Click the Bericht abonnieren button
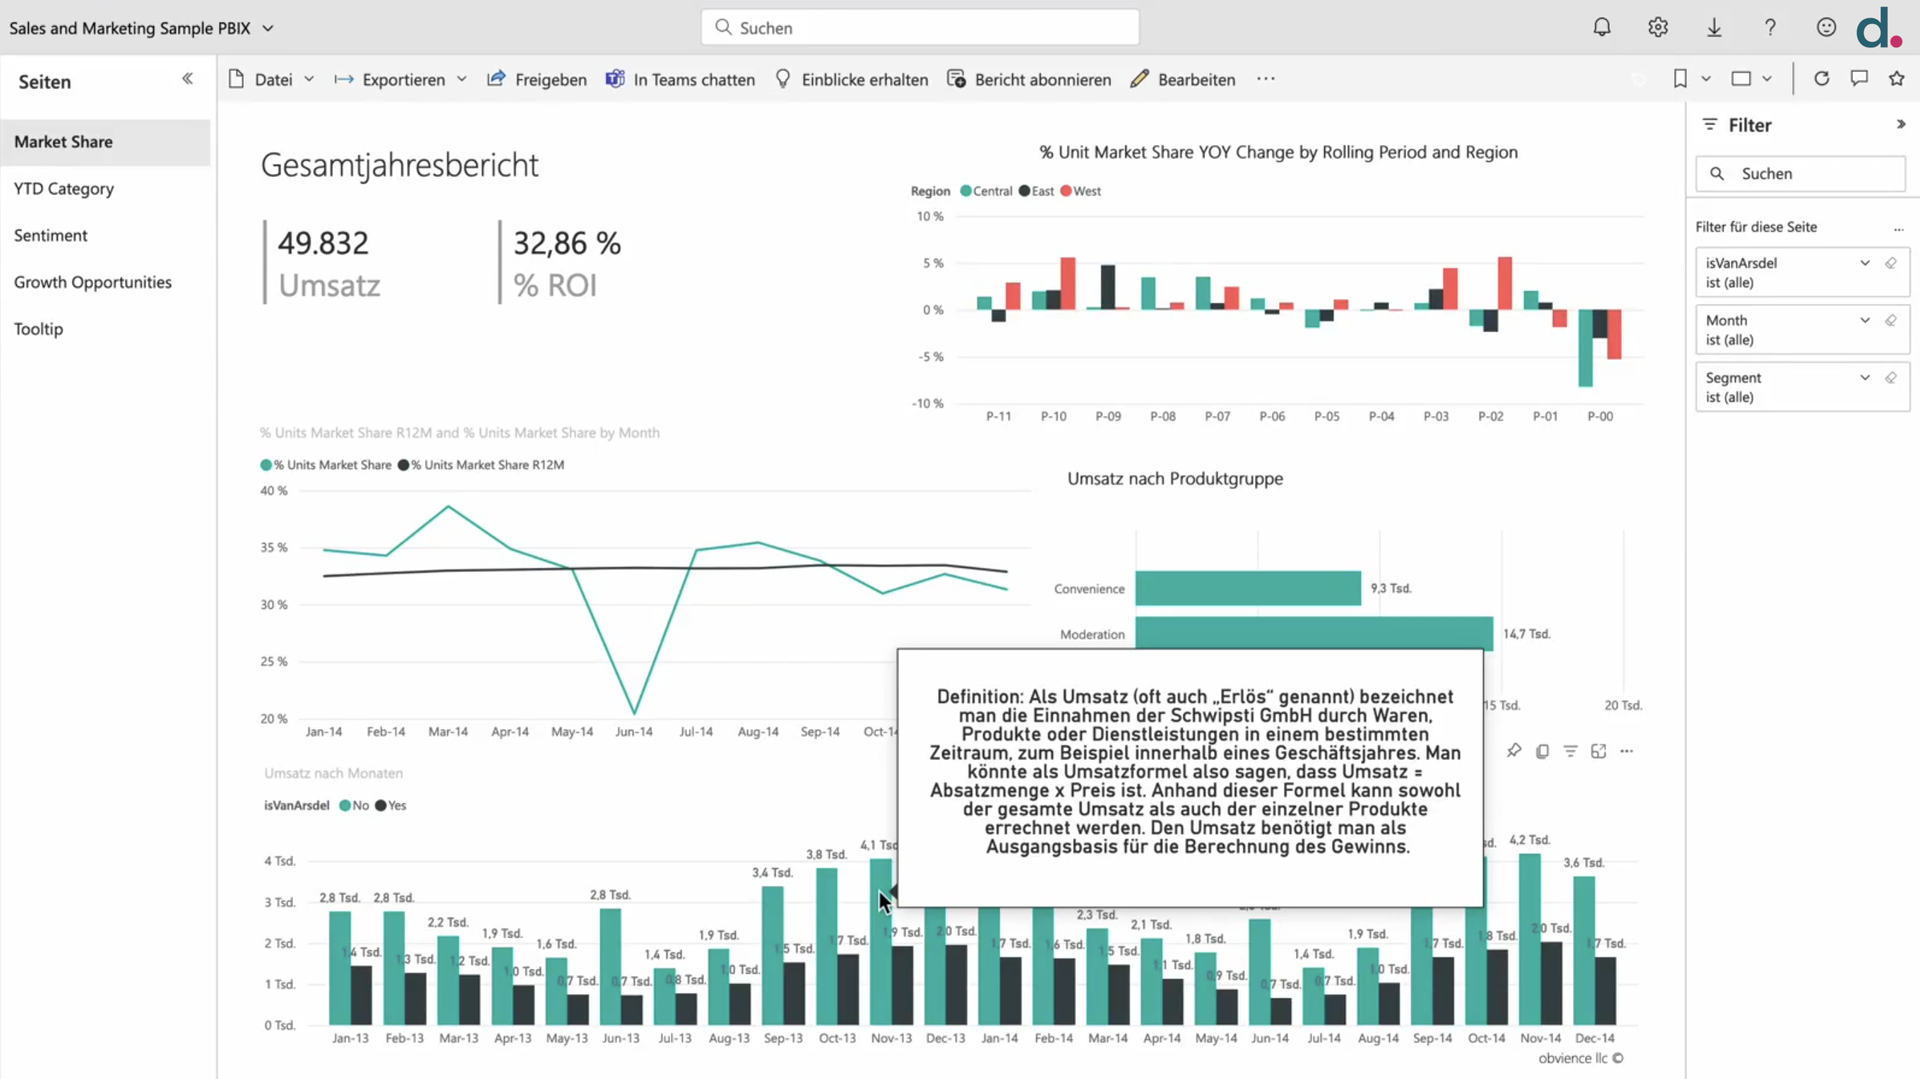The image size is (1920, 1079). [x=1029, y=80]
